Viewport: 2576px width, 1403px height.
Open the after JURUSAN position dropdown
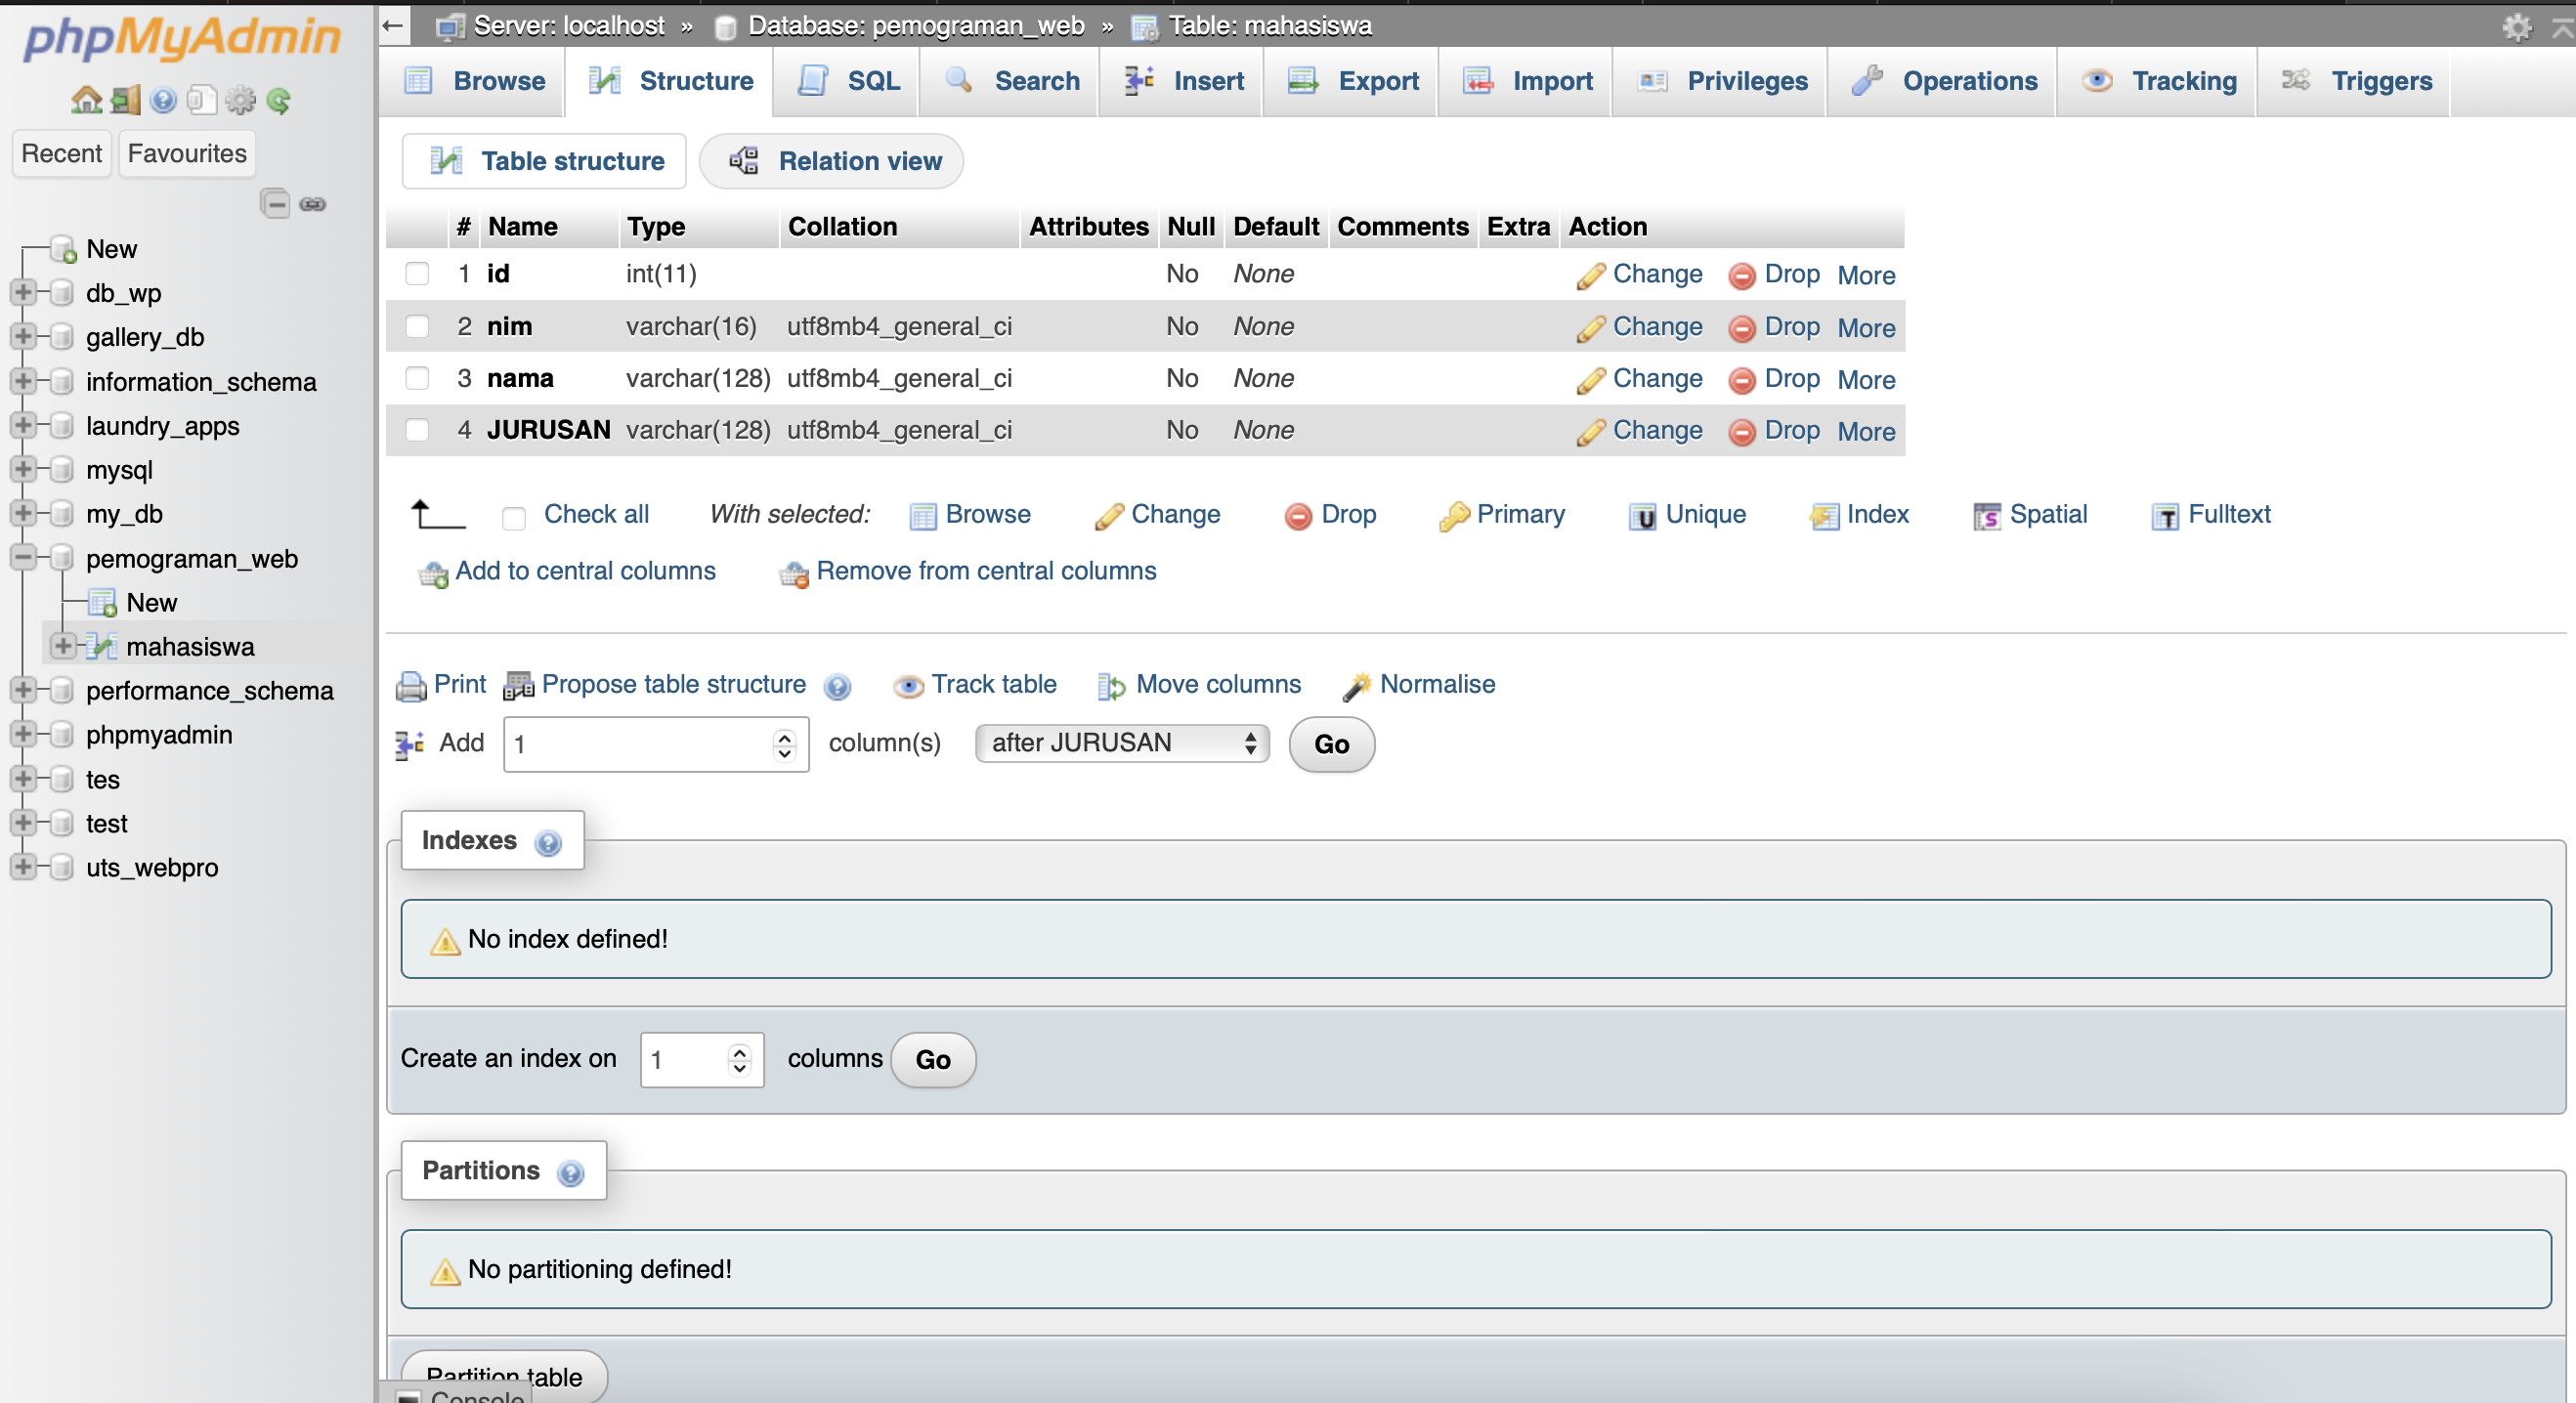click(x=1122, y=744)
